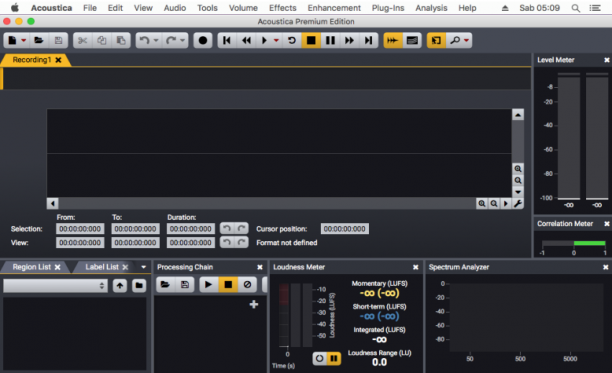The width and height of the screenshot is (612, 373).
Task: Click the Cursor position time field
Action: click(344, 229)
